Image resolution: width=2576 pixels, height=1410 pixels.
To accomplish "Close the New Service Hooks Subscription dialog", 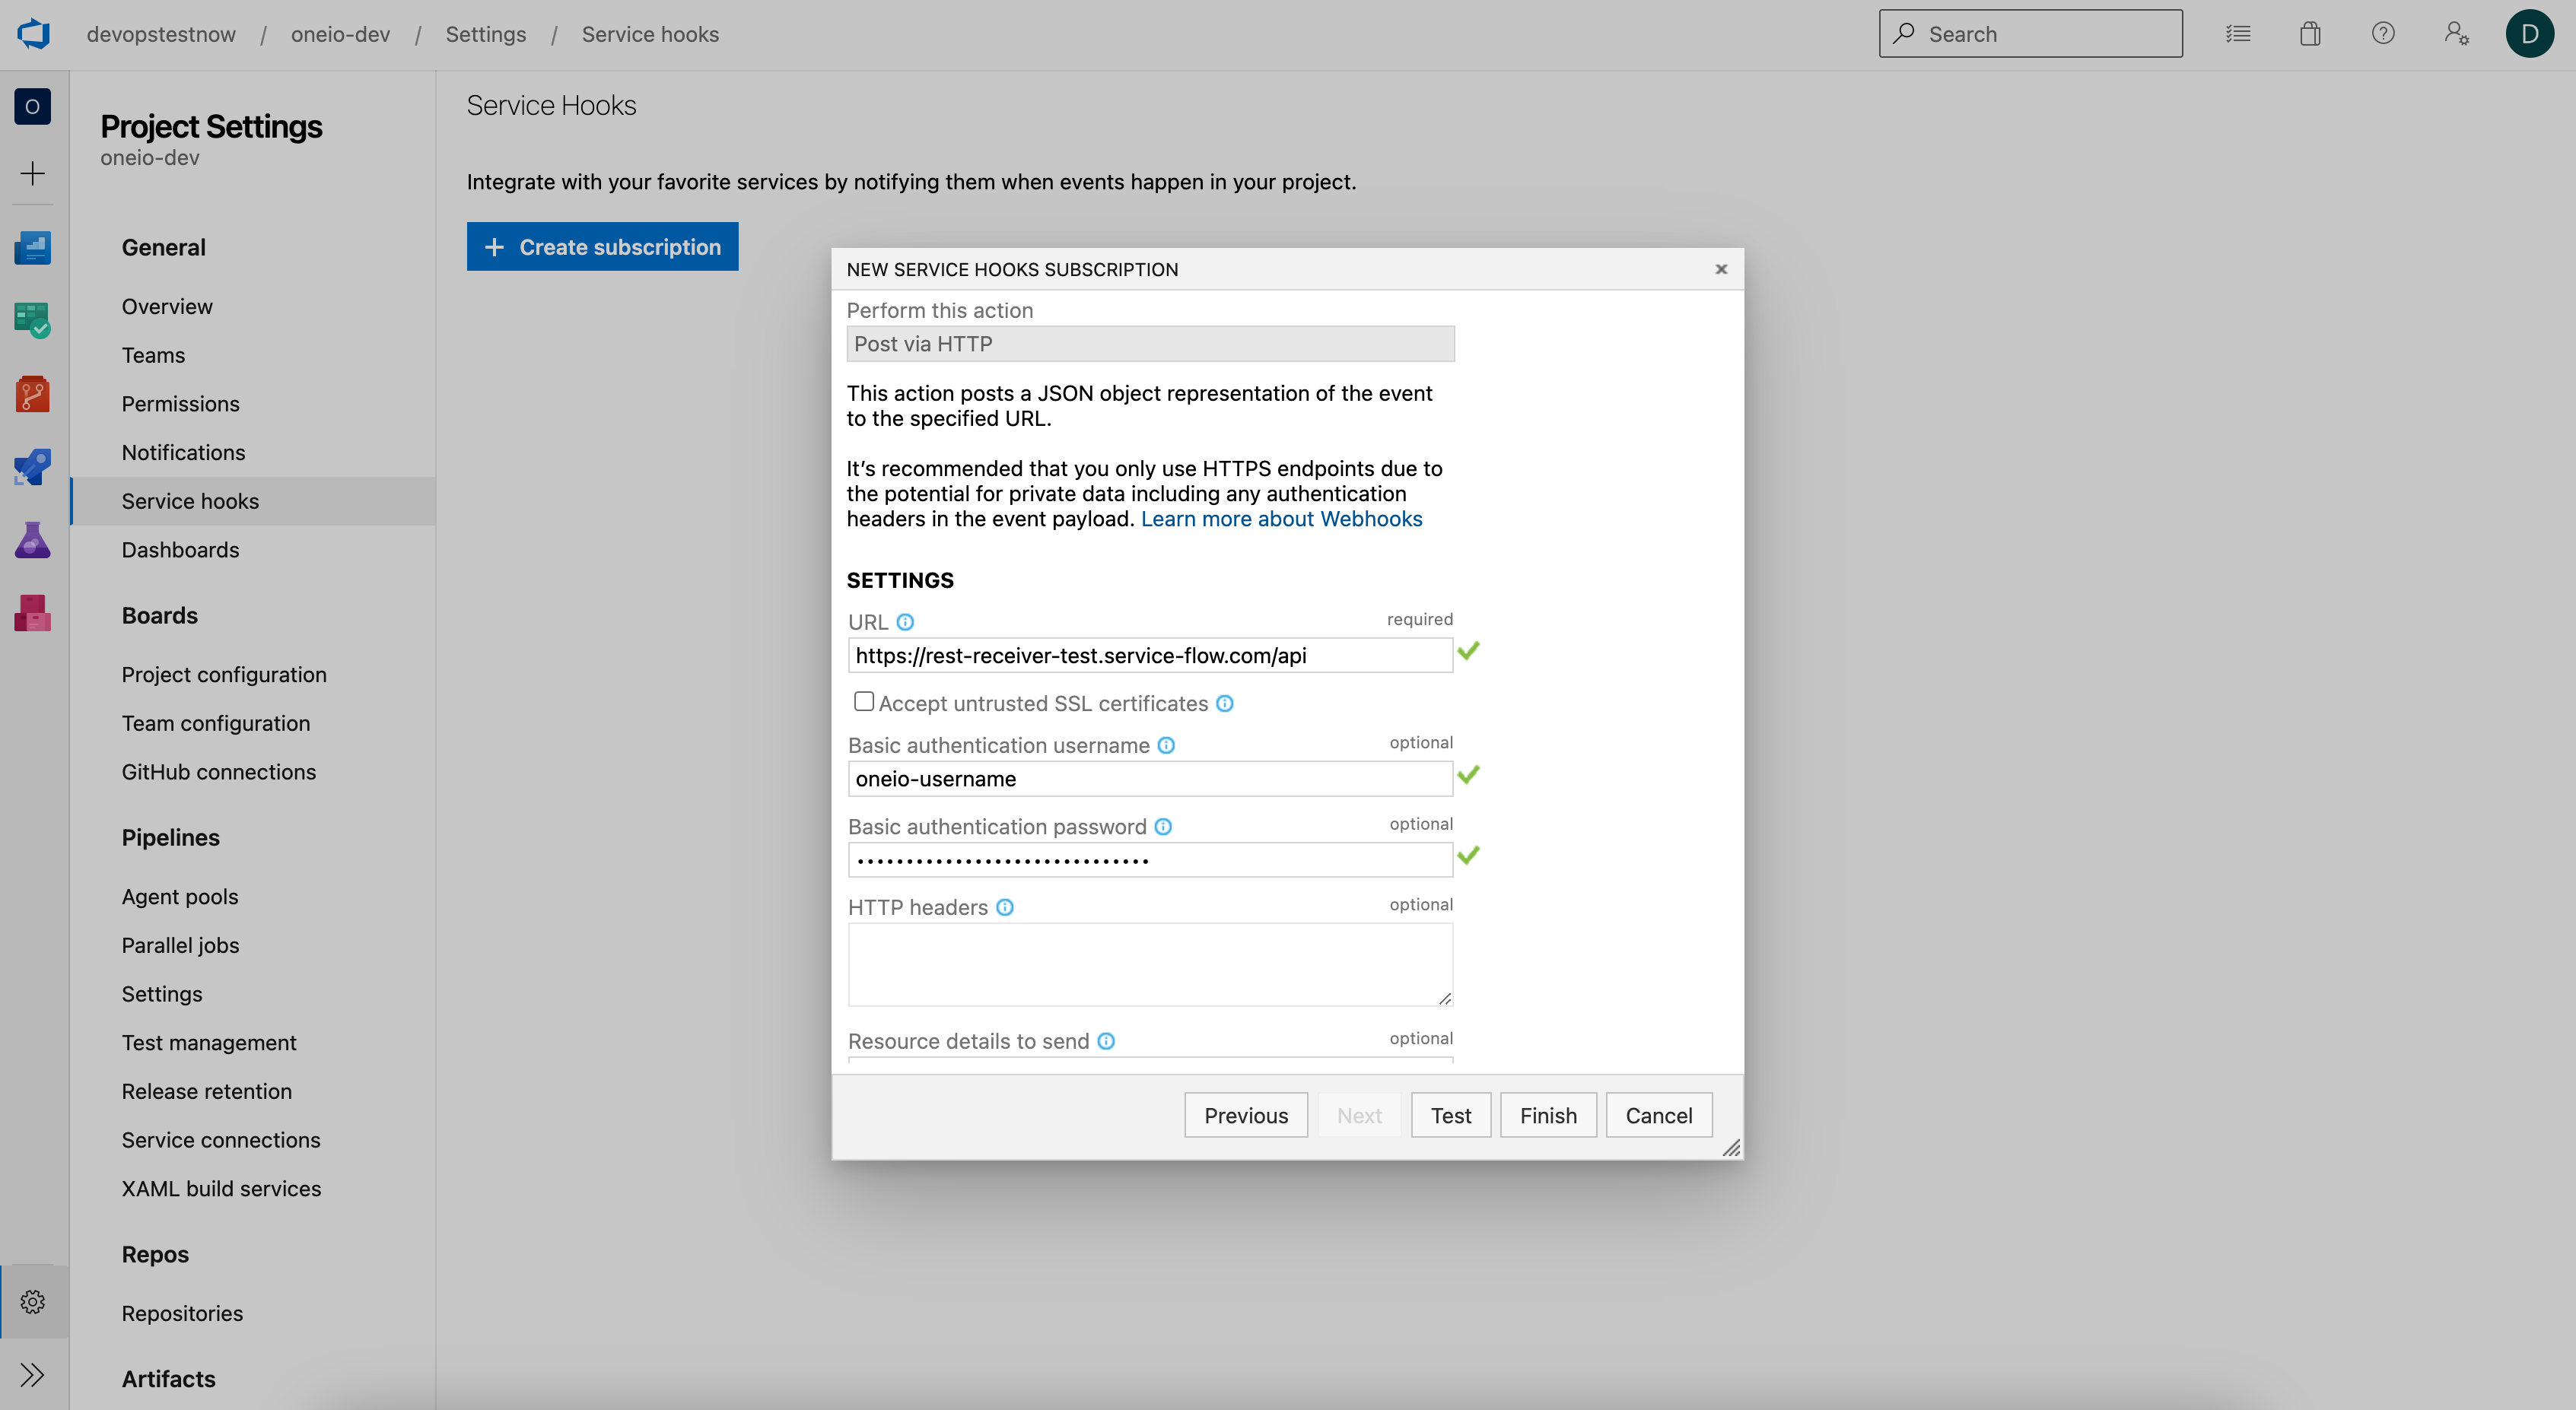I will 1721,269.
